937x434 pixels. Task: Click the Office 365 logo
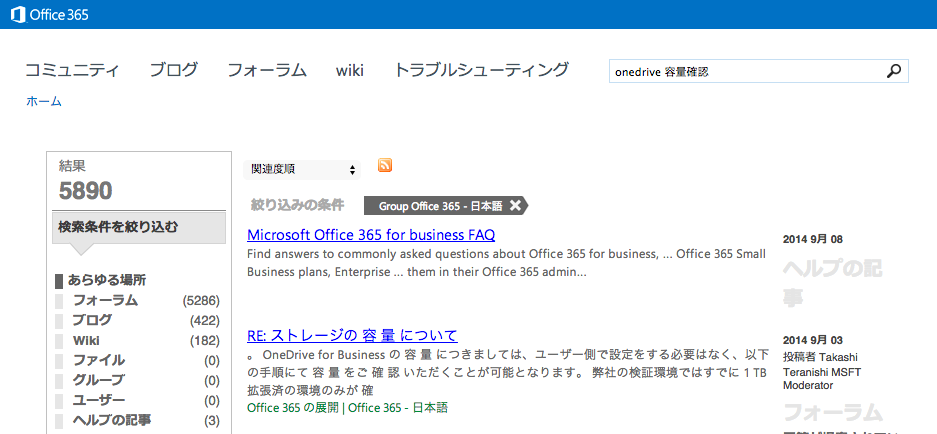(50, 14)
